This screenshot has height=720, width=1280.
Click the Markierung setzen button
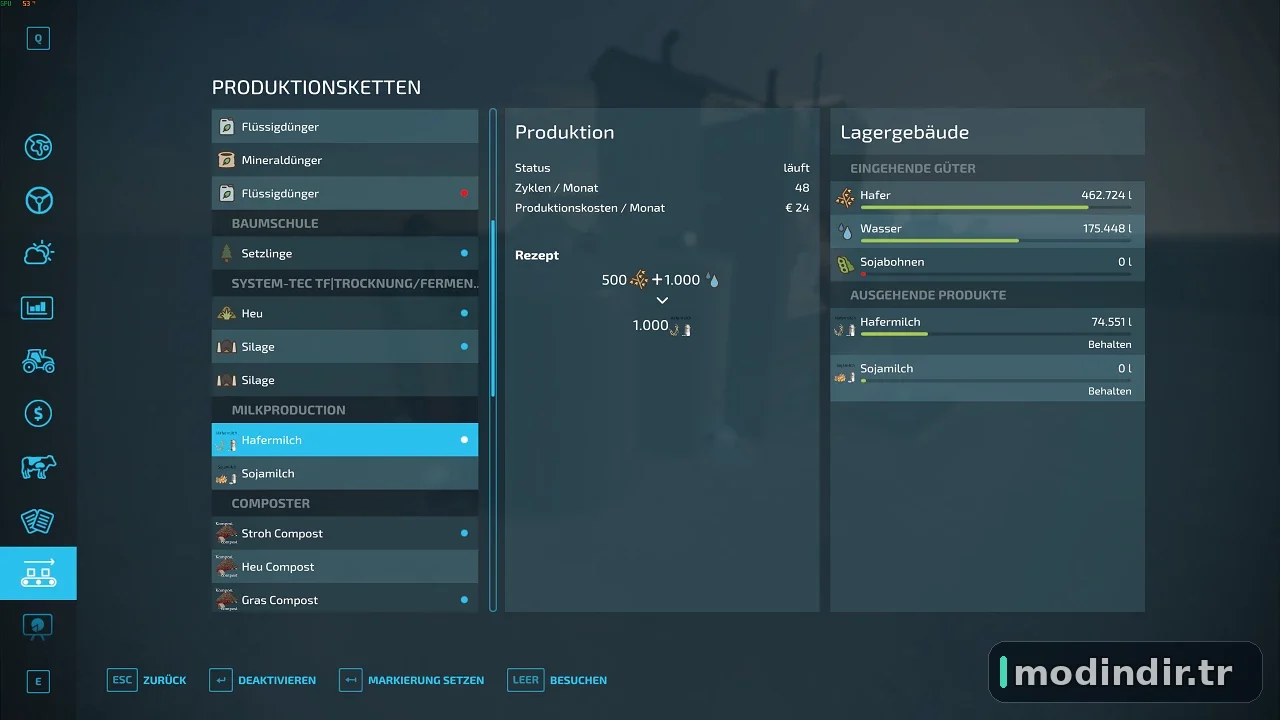[x=412, y=680]
